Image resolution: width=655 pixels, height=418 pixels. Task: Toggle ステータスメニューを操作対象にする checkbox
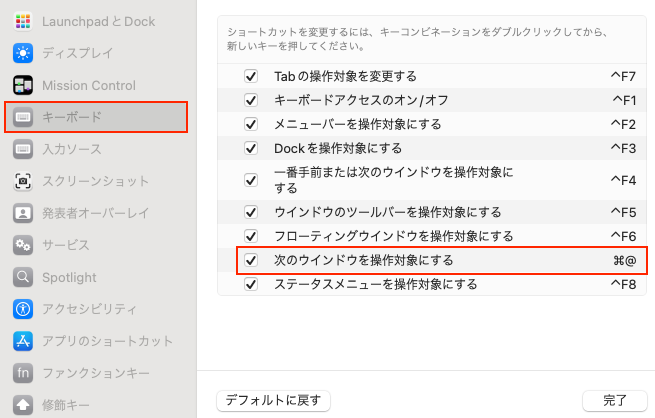click(251, 284)
